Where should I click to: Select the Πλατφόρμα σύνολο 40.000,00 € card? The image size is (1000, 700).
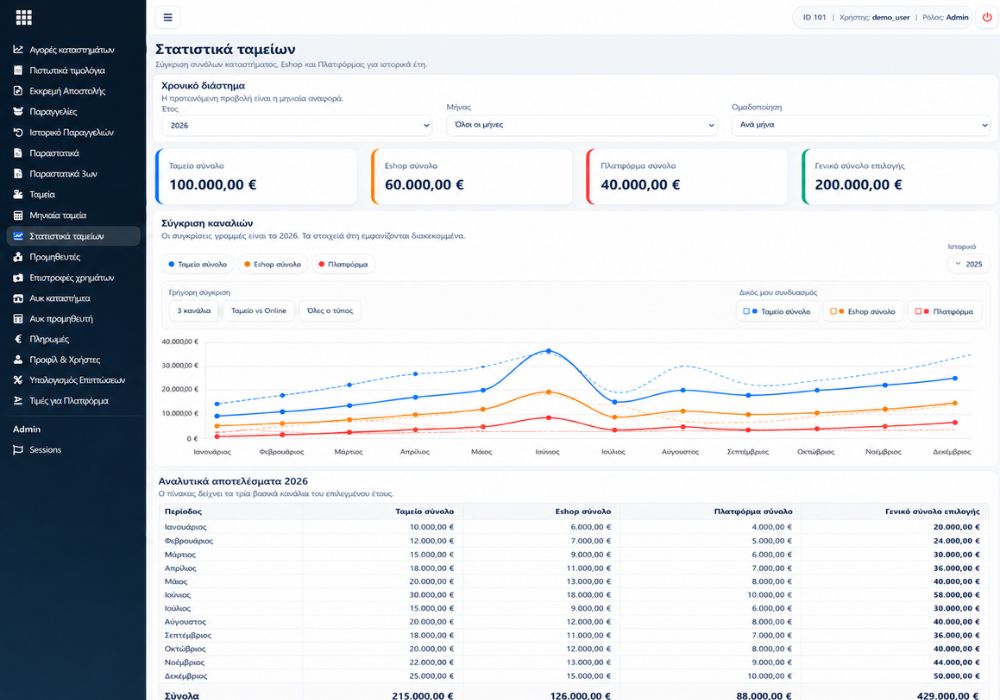[687, 177]
